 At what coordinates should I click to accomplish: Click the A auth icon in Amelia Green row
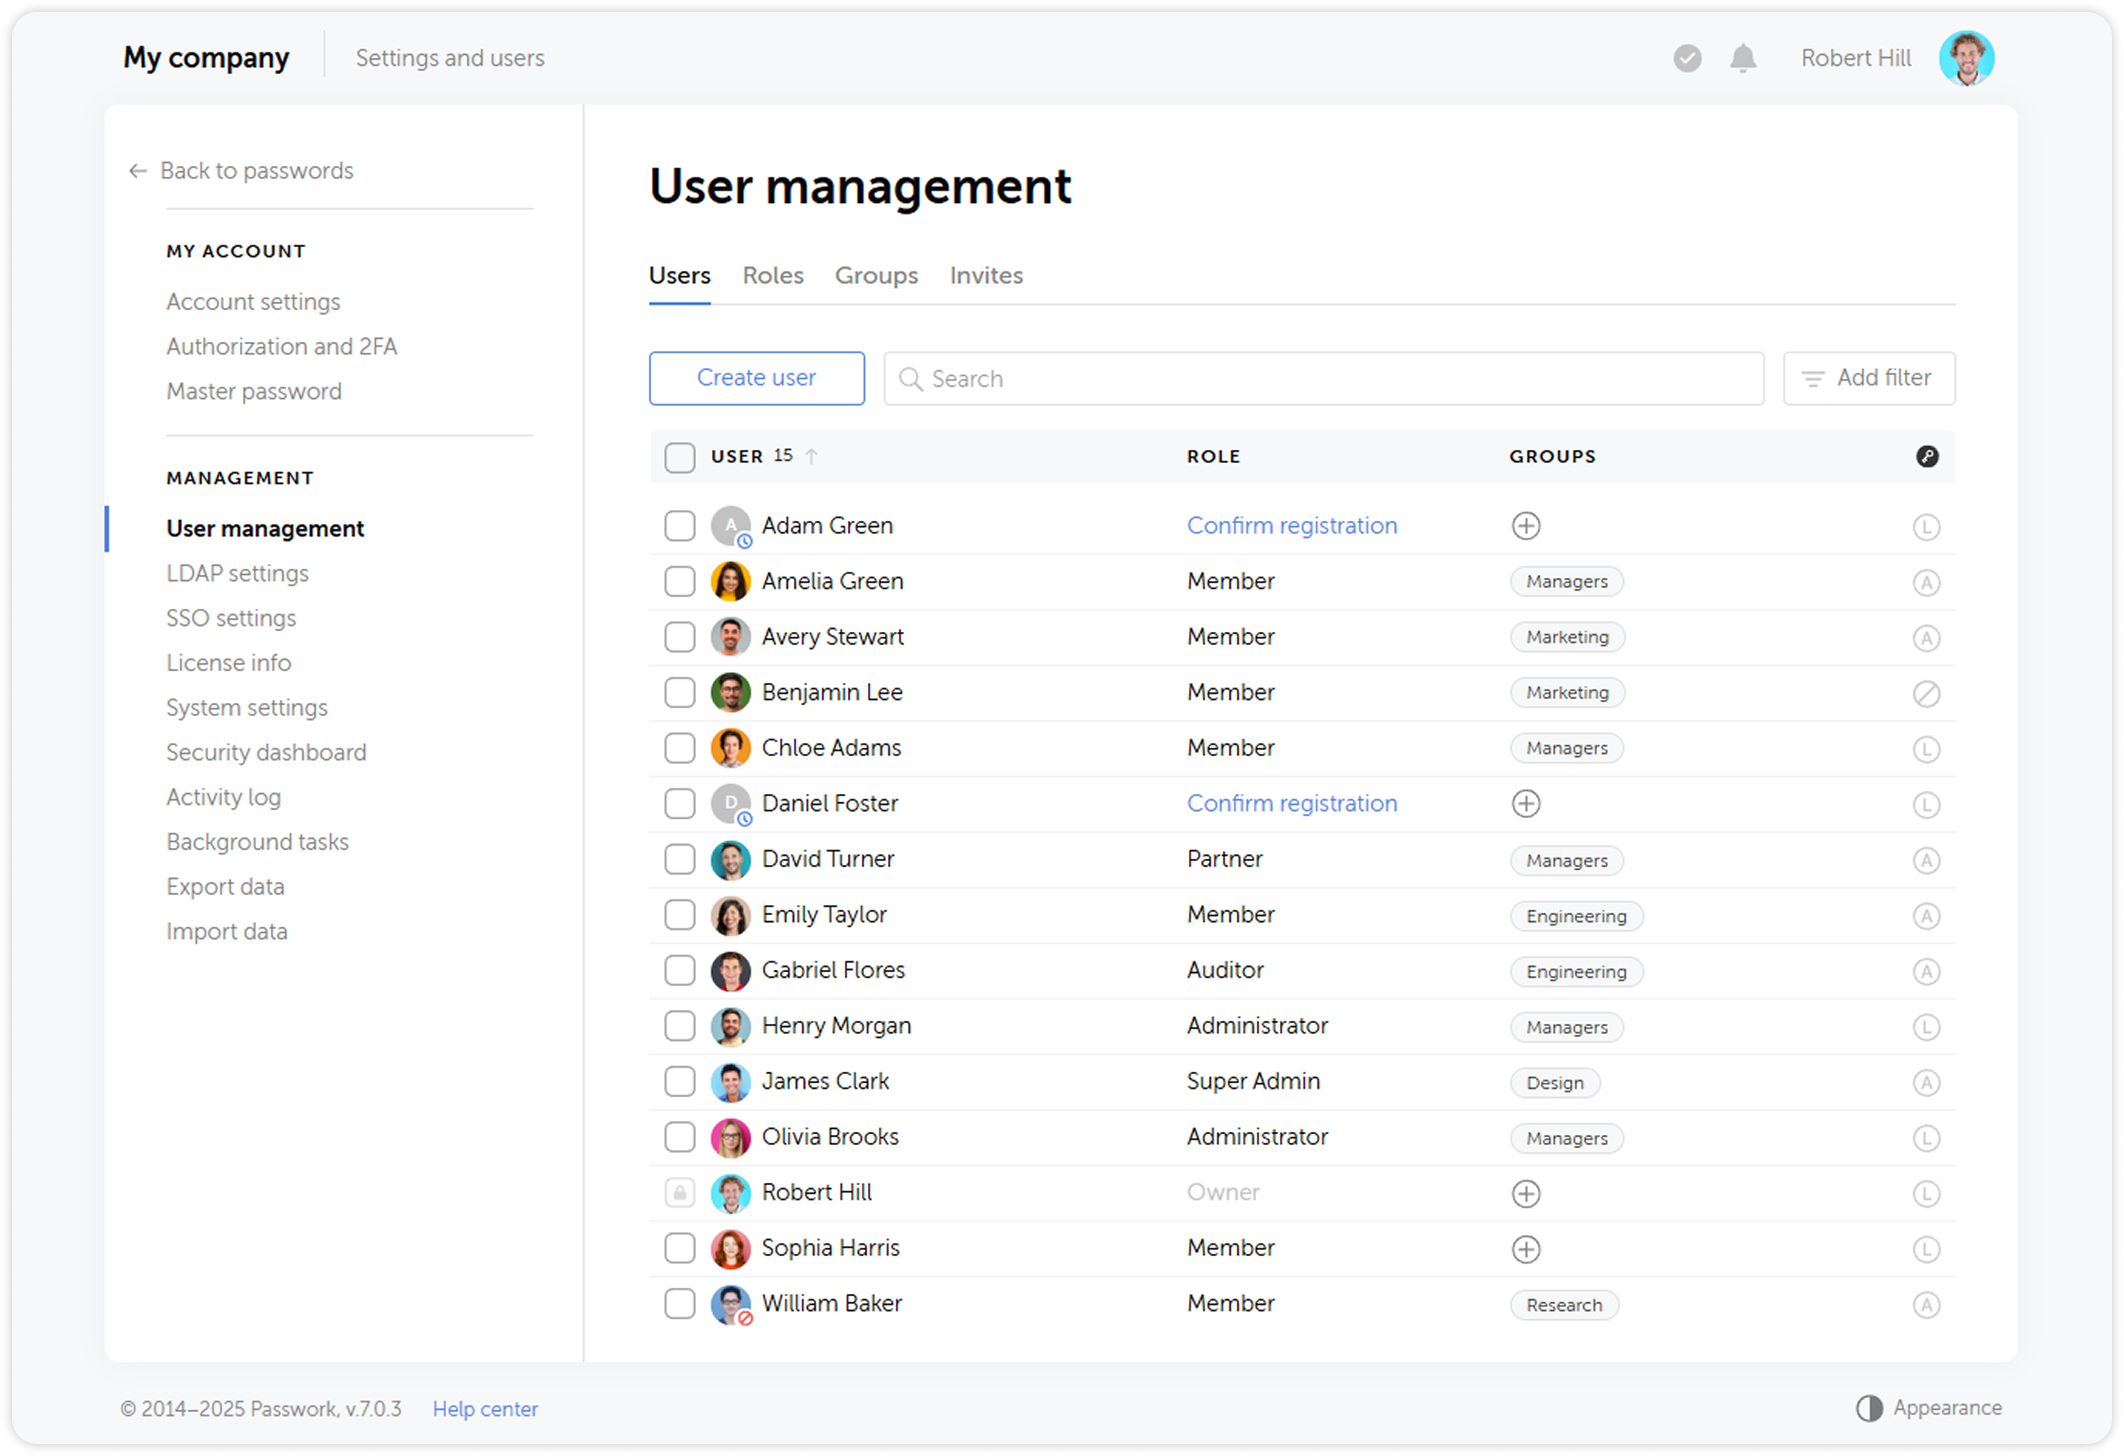click(1926, 582)
